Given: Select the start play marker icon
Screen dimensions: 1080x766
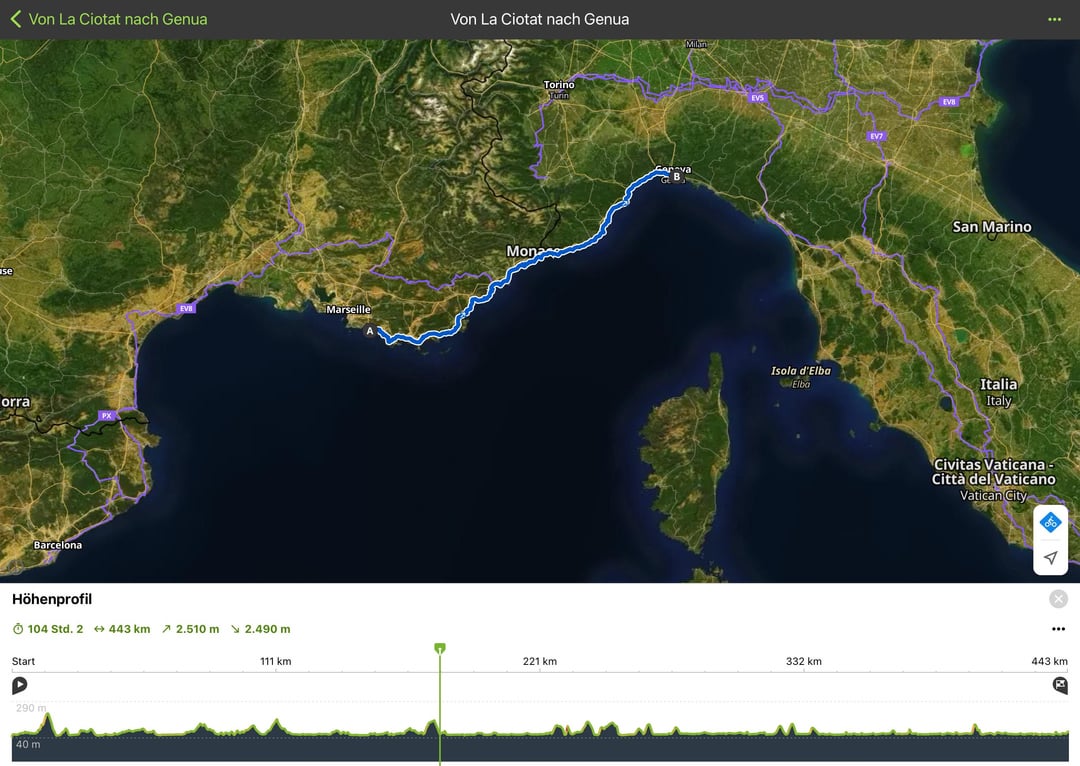Looking at the screenshot, I should point(20,685).
